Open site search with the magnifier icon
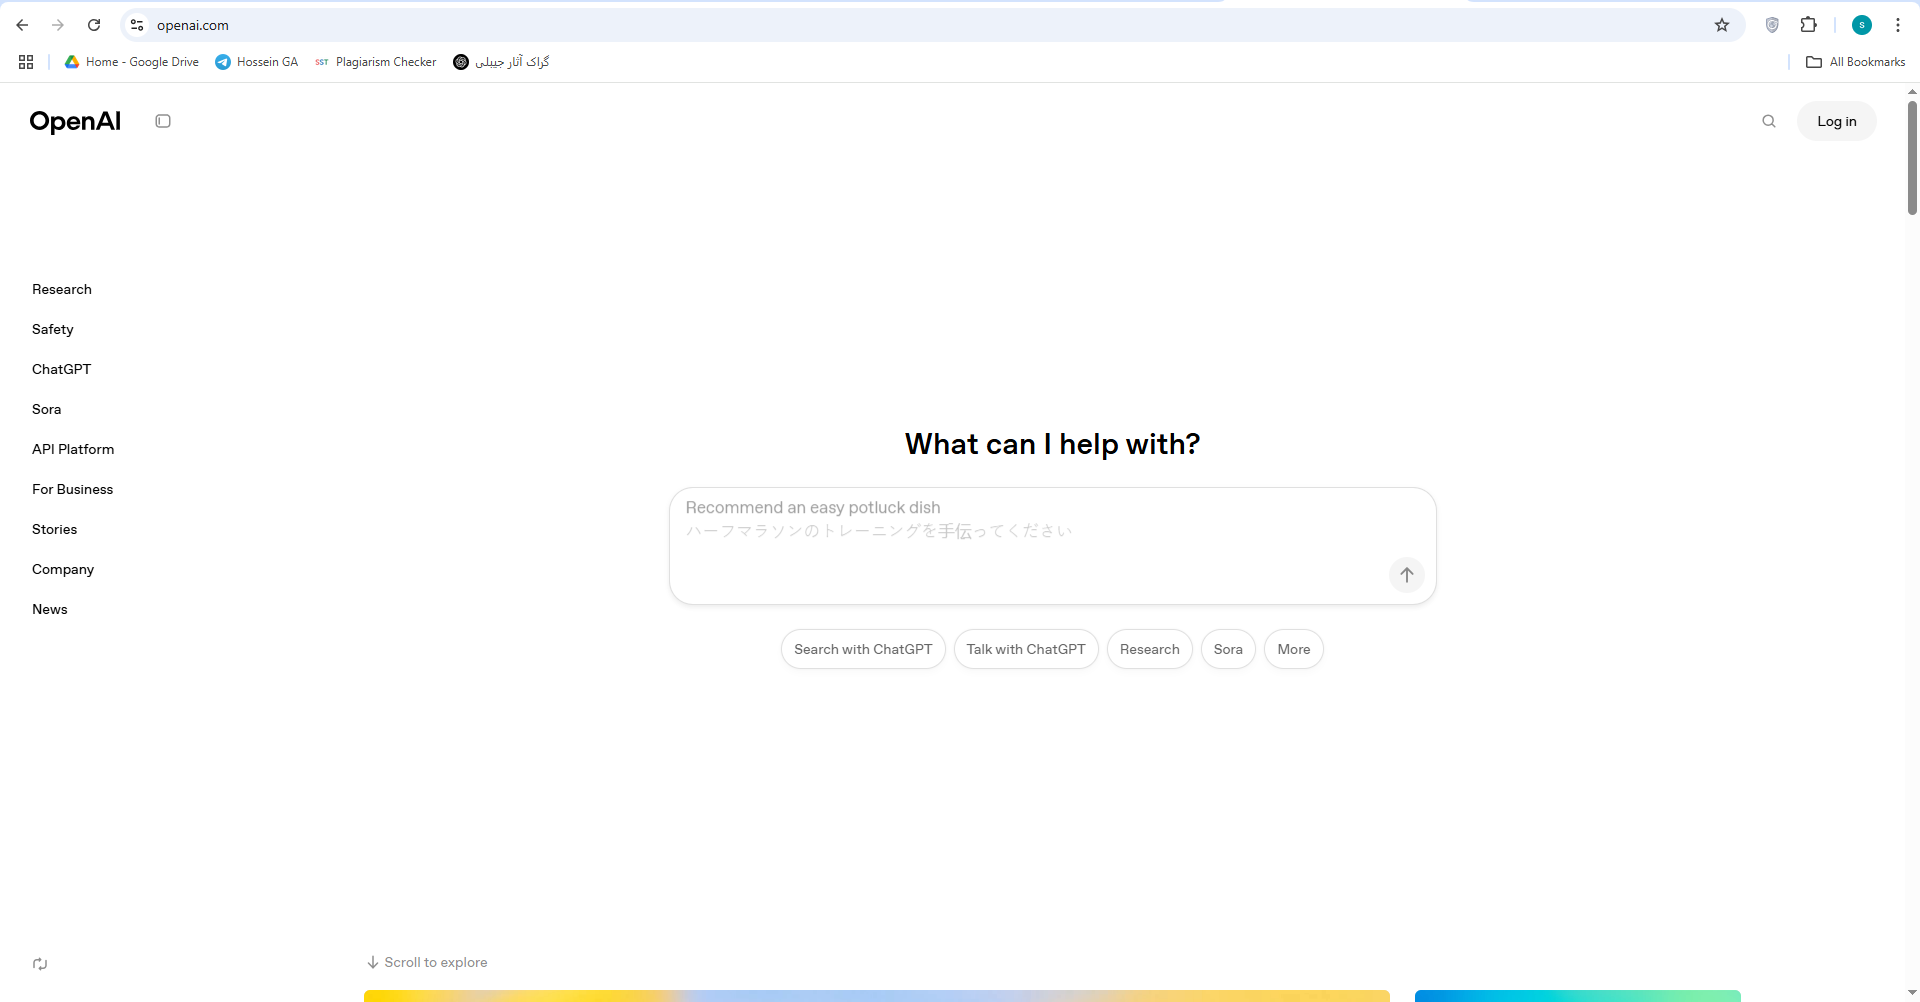The height and width of the screenshot is (1002, 1920). [x=1769, y=121]
